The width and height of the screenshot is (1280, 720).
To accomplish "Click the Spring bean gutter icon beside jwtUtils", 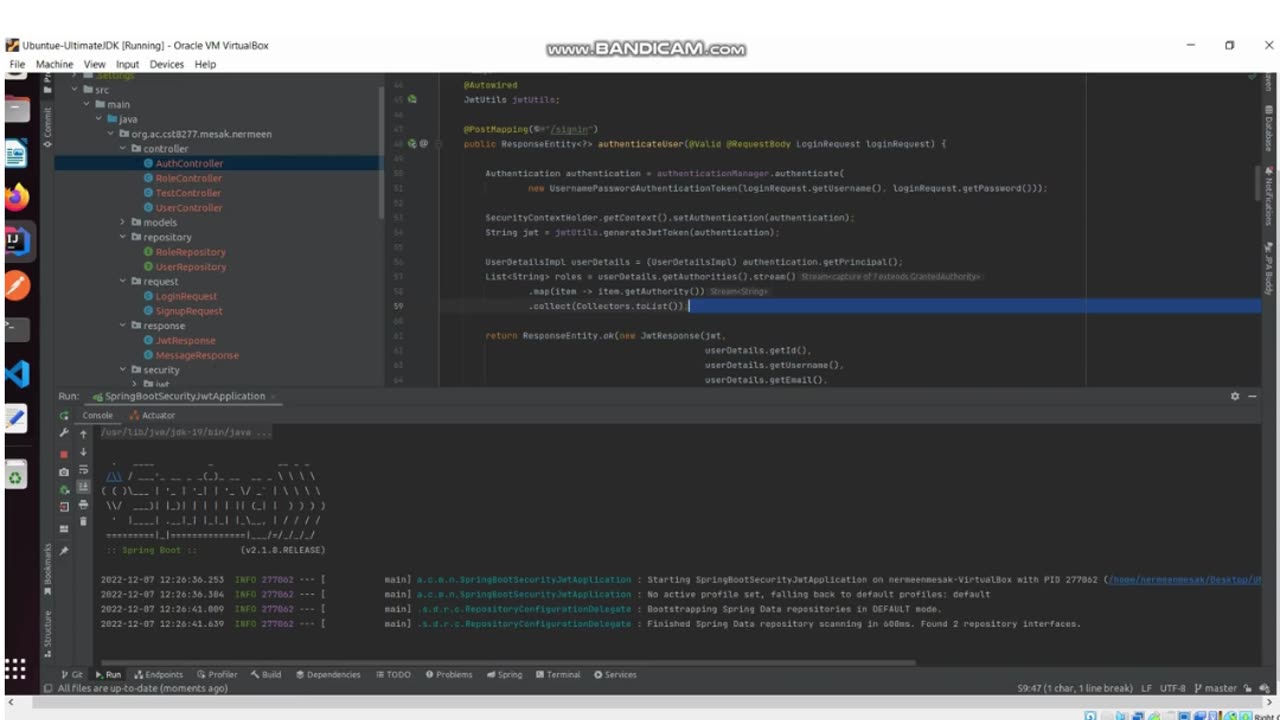I will tap(412, 99).
